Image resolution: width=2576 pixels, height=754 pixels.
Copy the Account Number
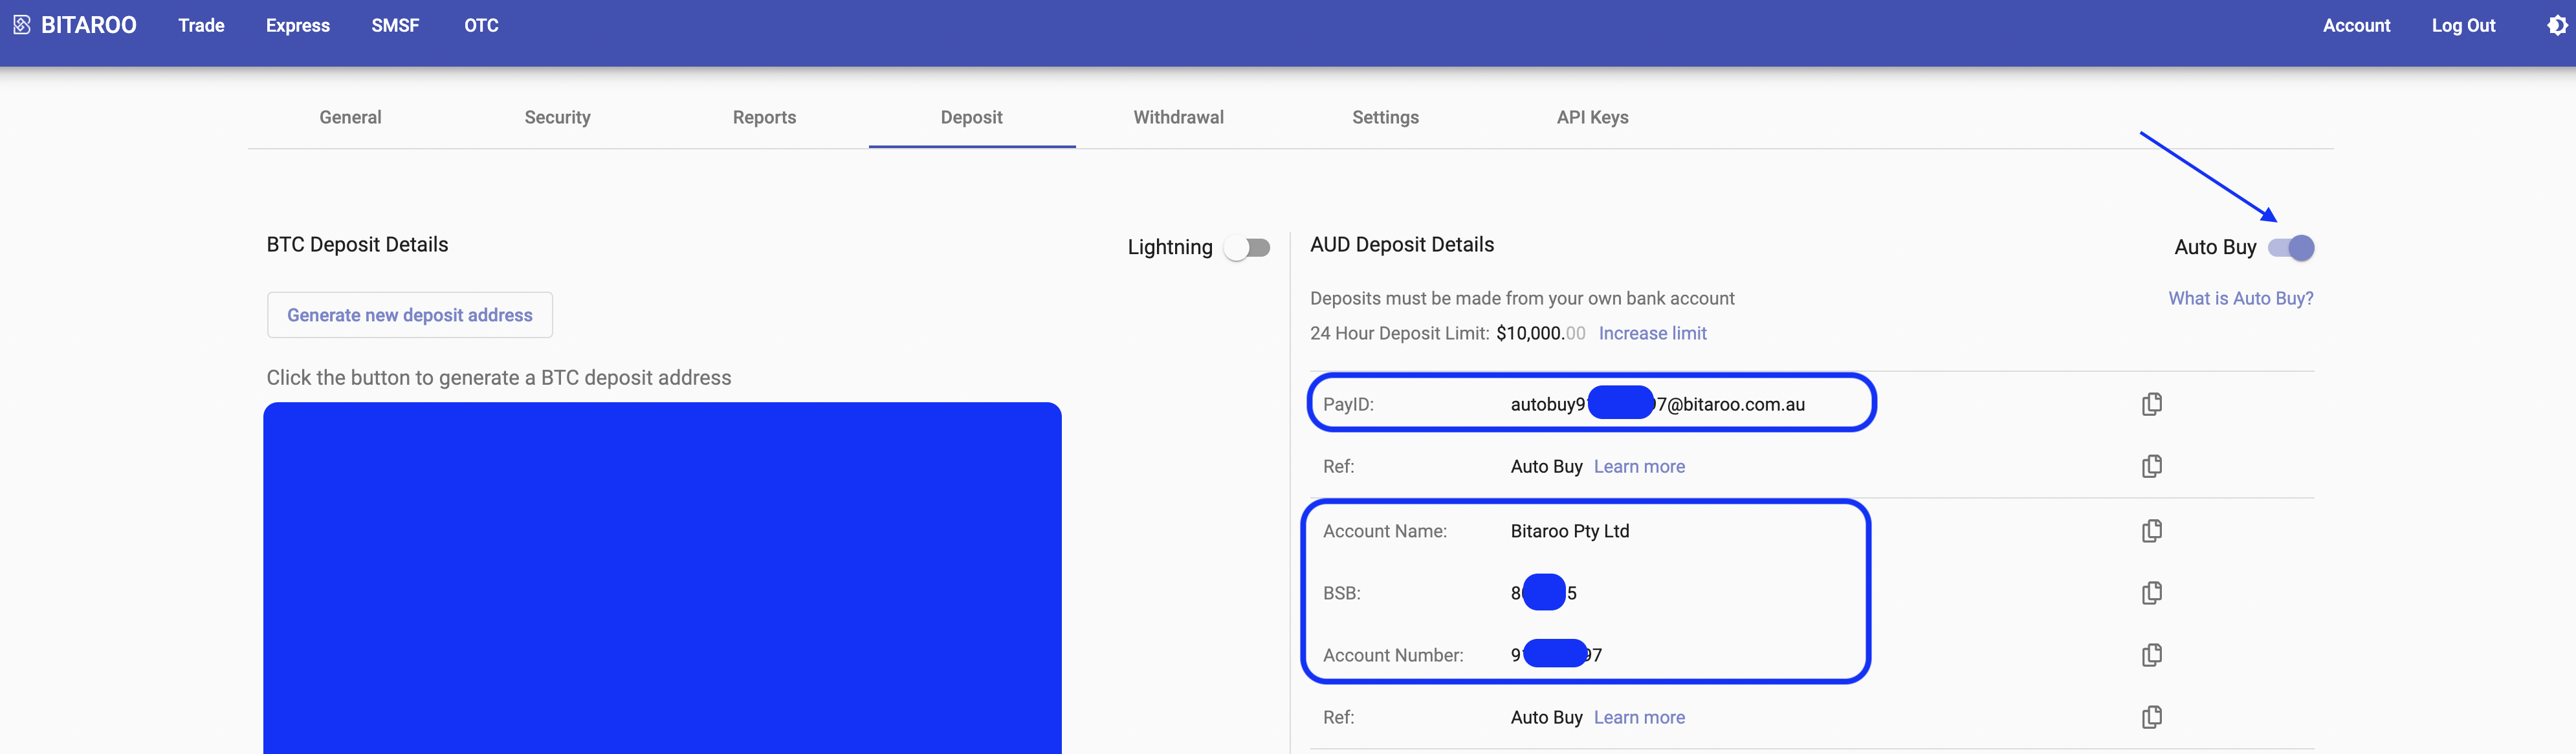(2152, 655)
